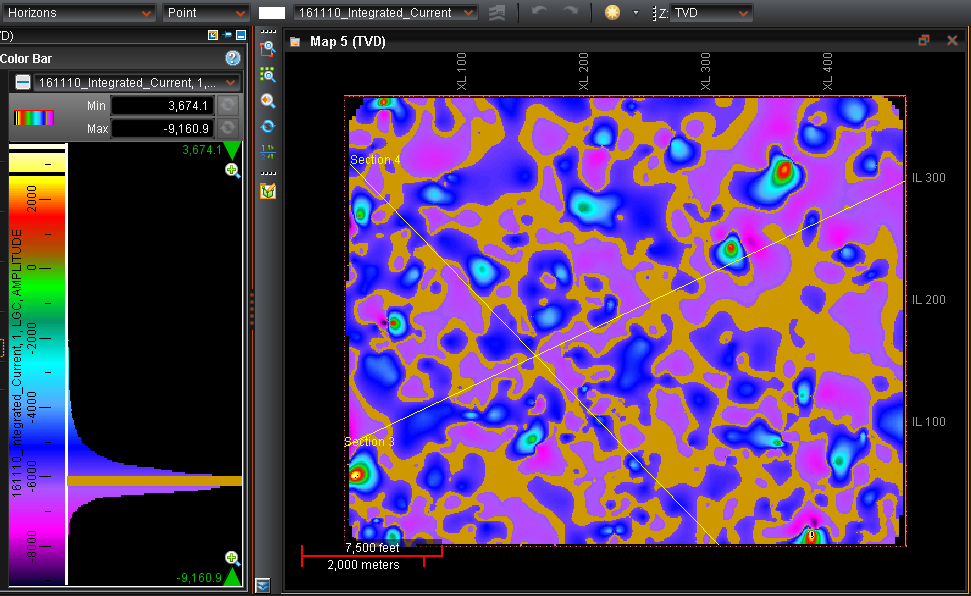Click the Map 5 view icon

point(295,42)
